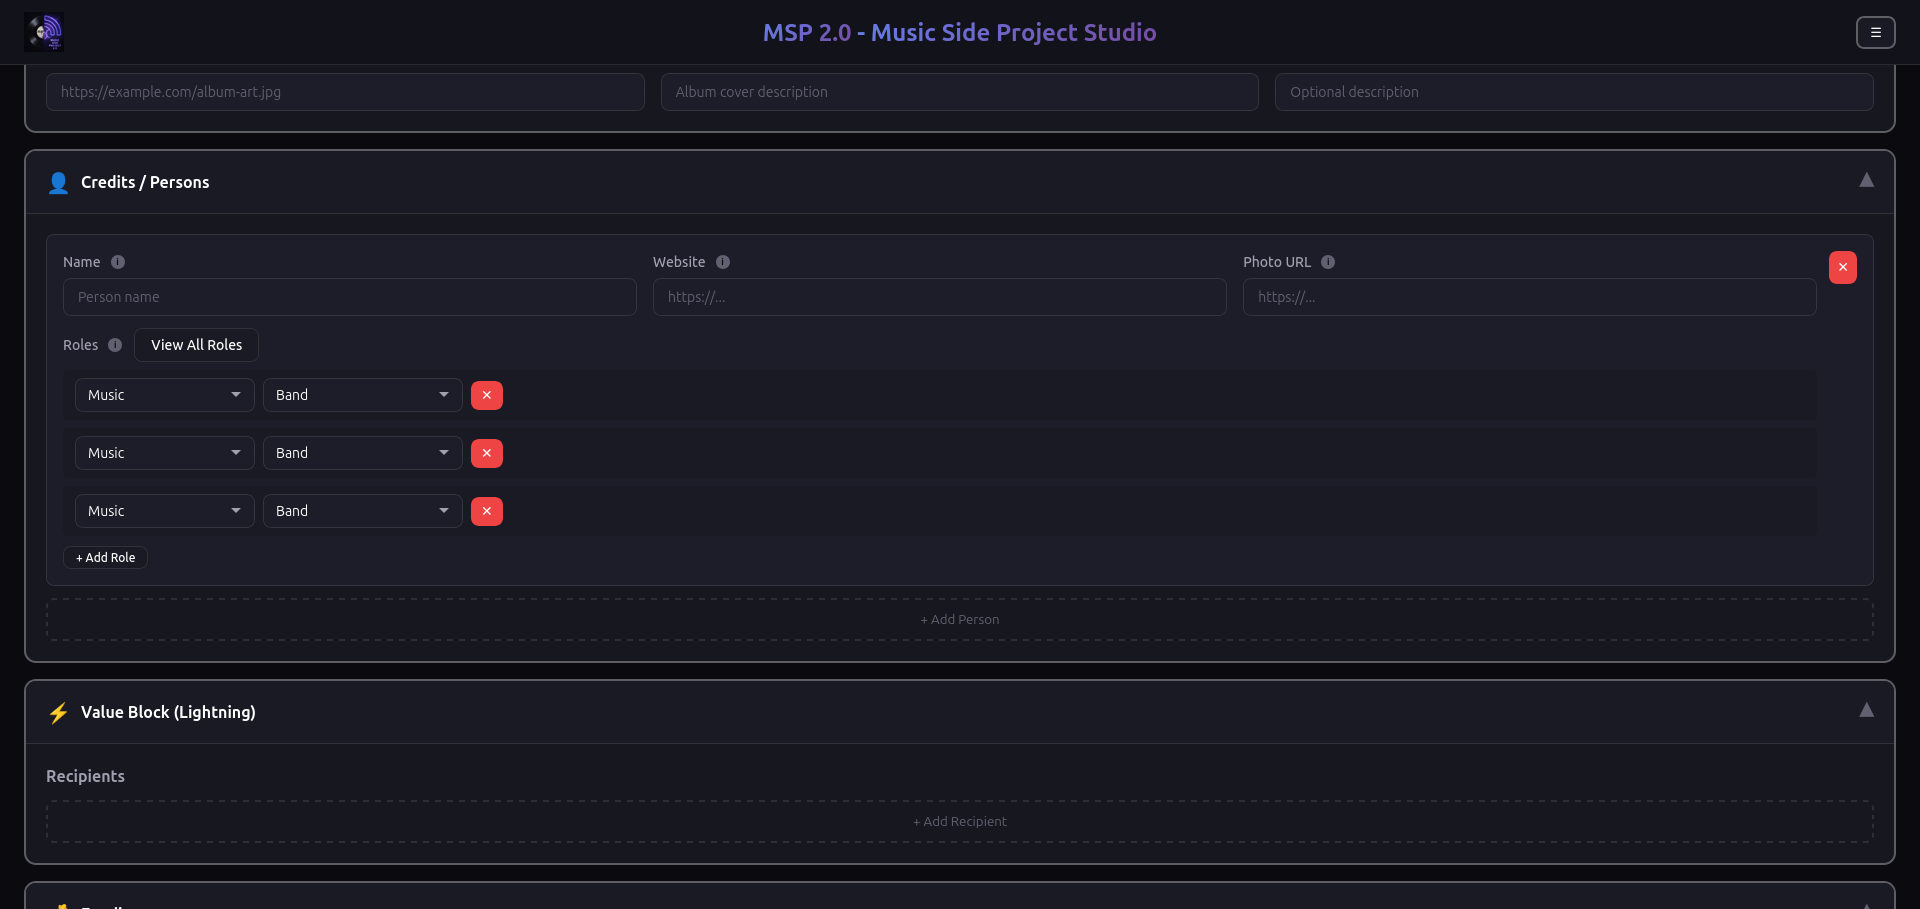Click the info icon next to Website
The image size is (1920, 909).
723,262
